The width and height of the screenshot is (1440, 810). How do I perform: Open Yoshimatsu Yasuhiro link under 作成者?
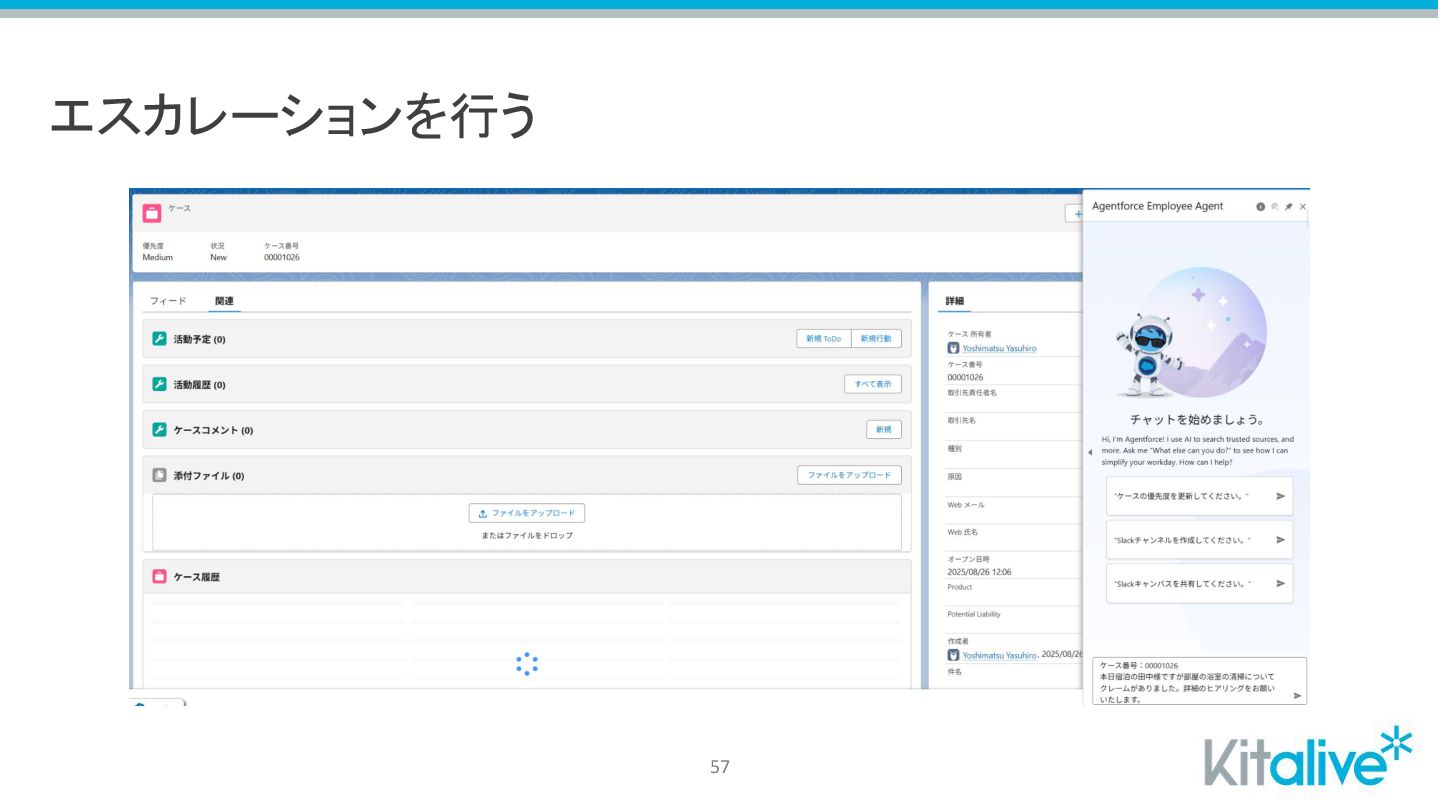(999, 655)
